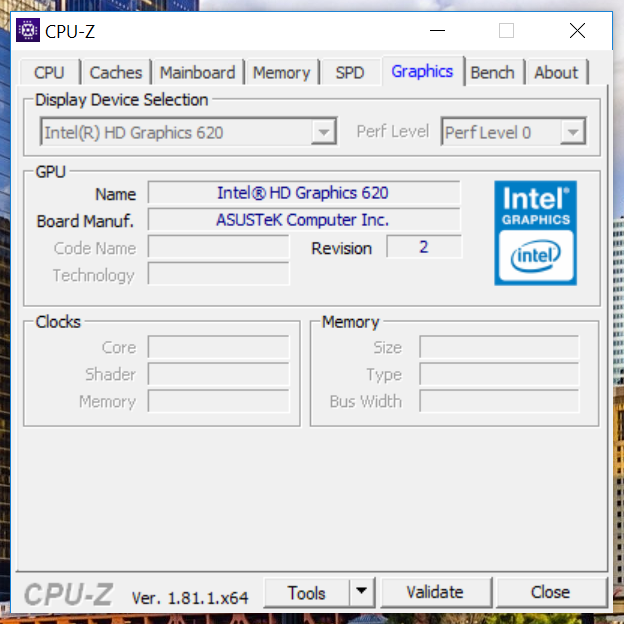This screenshot has width=624, height=624.
Task: Click the Revision value field
Action: (x=424, y=247)
